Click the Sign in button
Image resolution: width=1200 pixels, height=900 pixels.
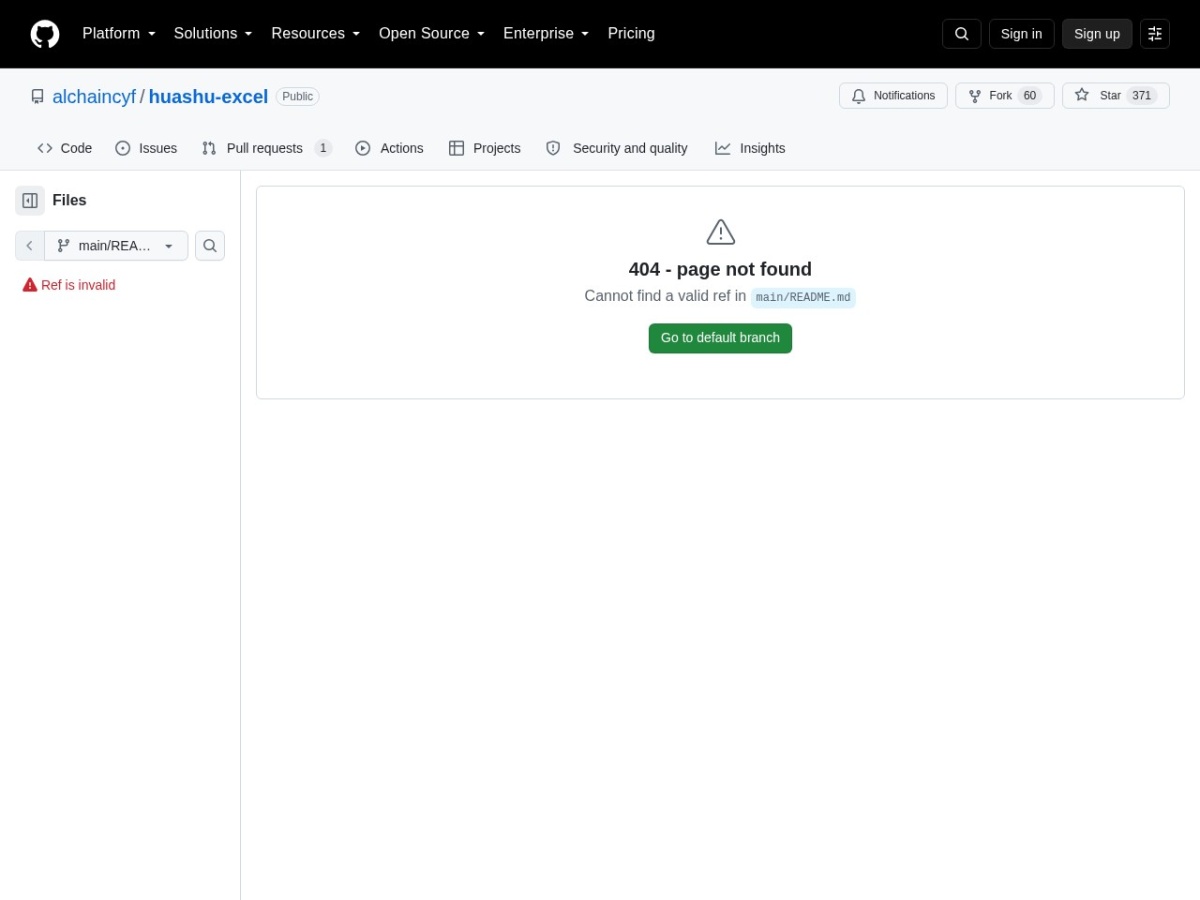[x=1021, y=34]
